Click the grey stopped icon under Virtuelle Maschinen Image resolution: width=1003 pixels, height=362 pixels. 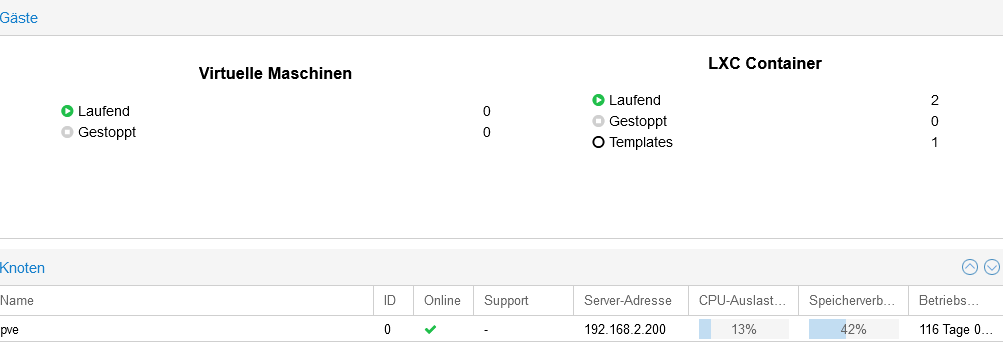tap(67, 132)
